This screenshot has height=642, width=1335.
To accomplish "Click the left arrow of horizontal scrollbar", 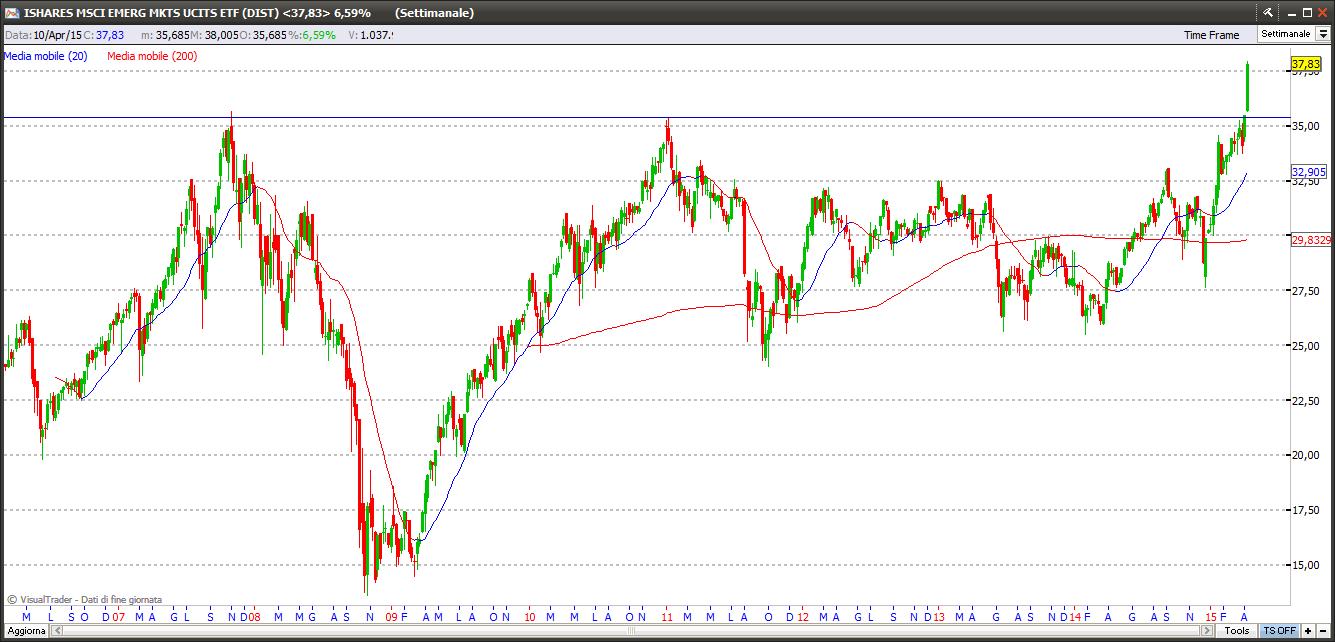I will 55,631.
